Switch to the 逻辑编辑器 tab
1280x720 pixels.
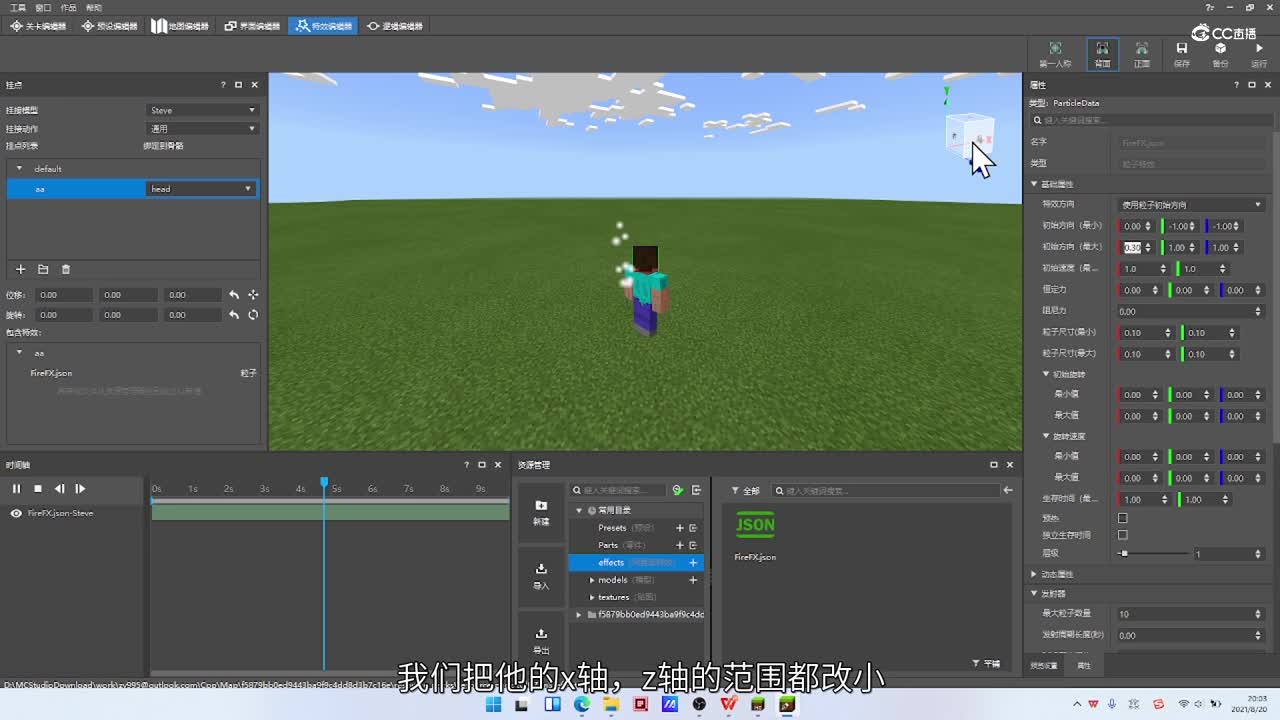tap(395, 26)
